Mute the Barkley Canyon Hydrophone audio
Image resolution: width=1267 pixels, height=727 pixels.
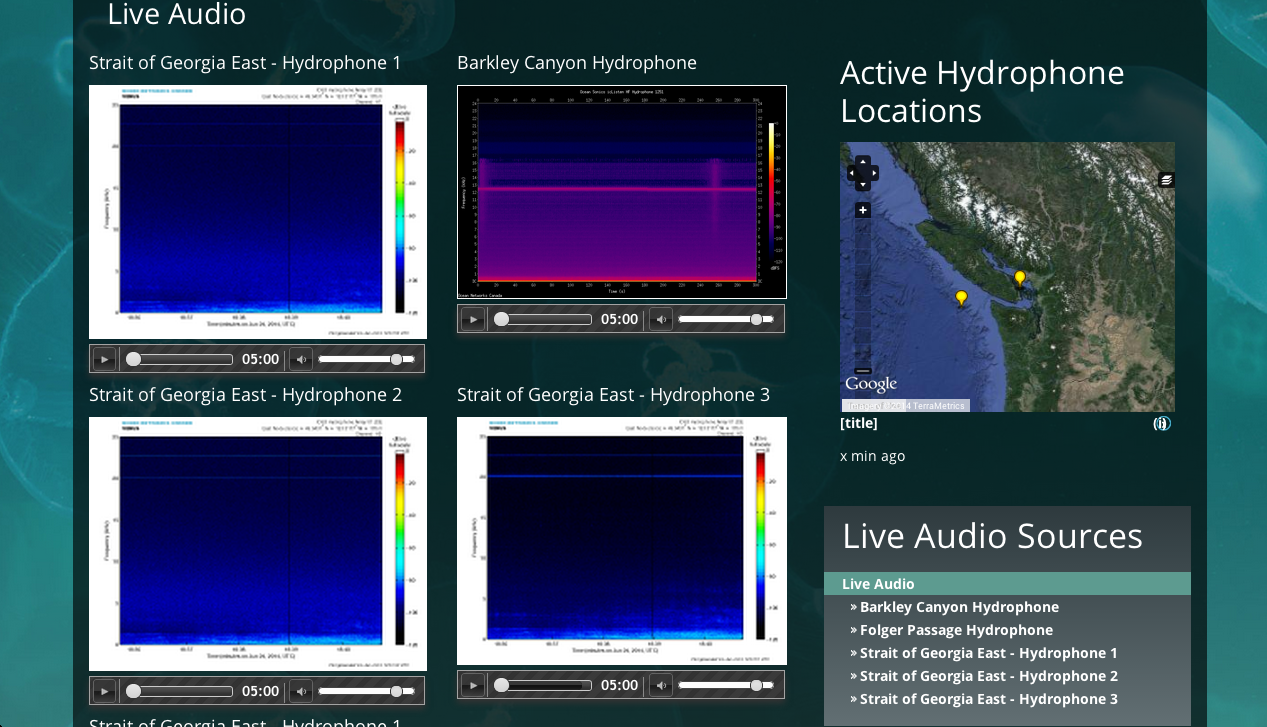tap(661, 319)
